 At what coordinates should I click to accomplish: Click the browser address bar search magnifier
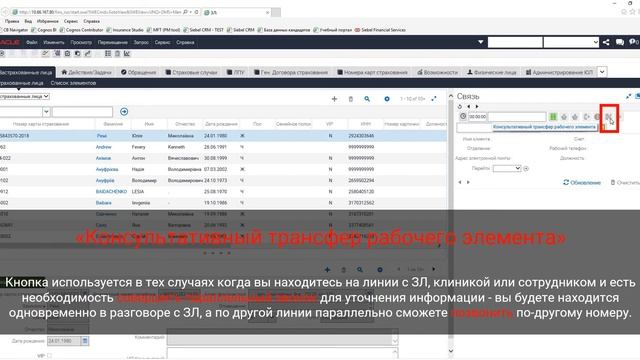click(185, 12)
